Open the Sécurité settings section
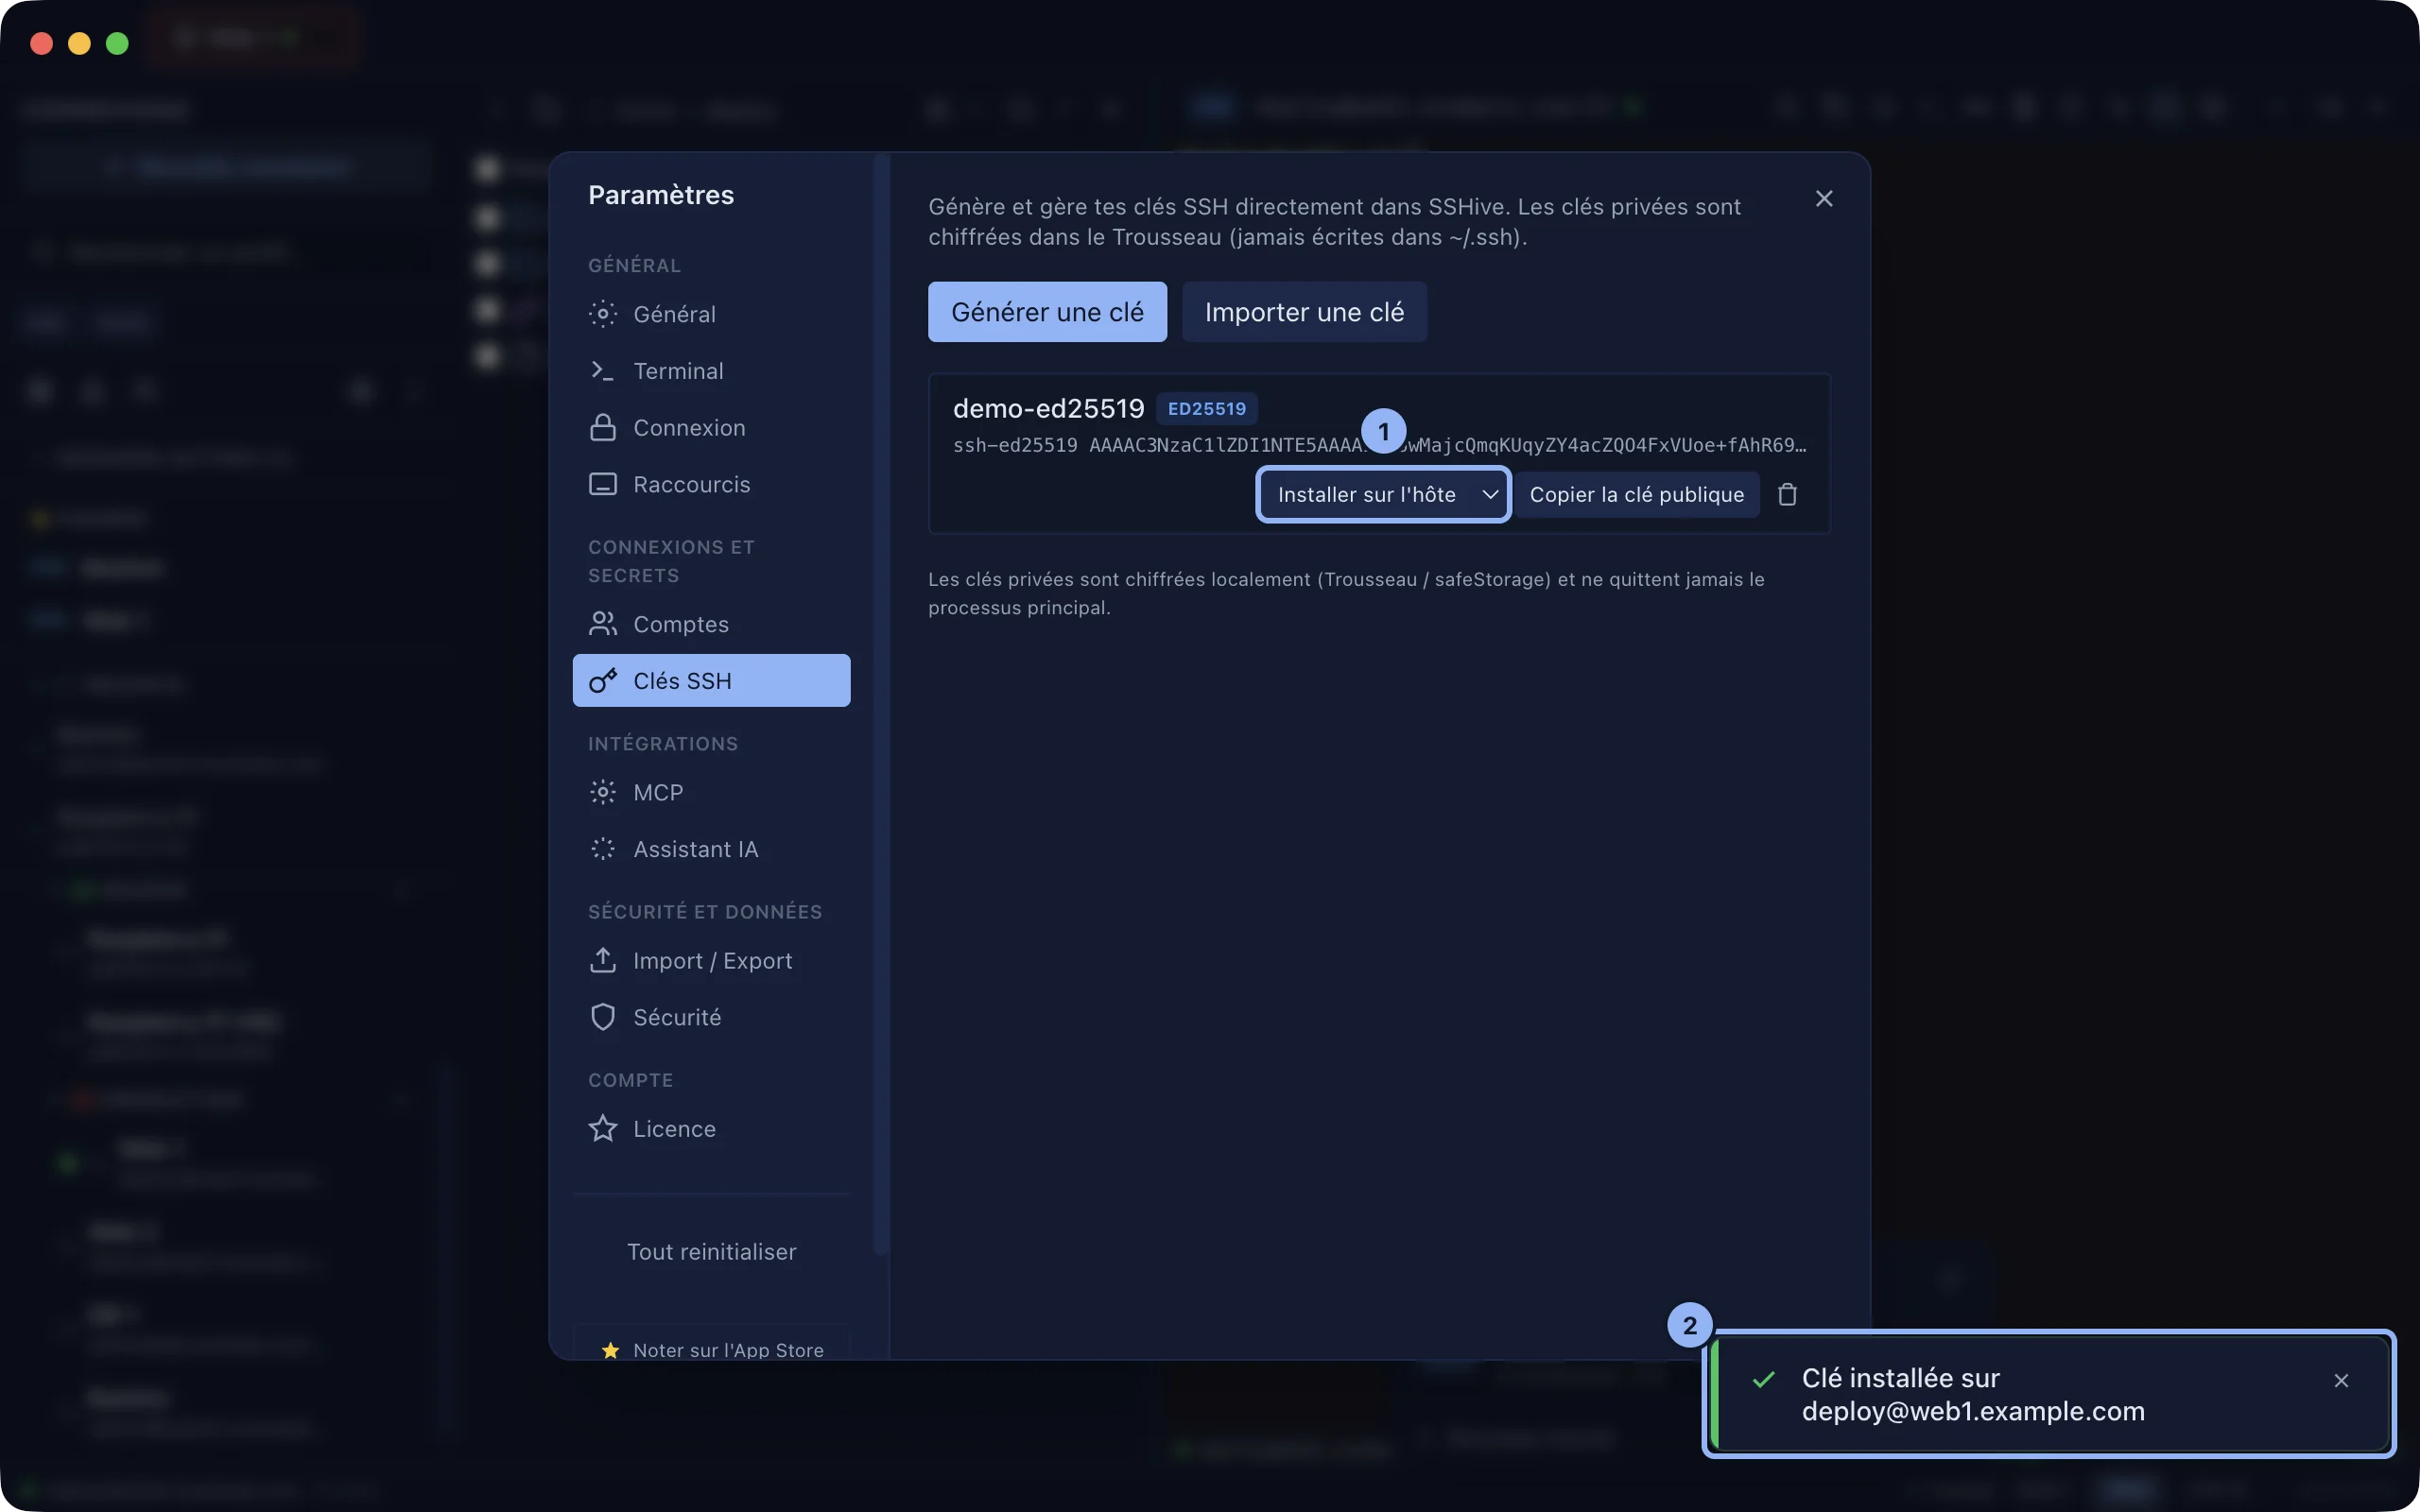Image resolution: width=2420 pixels, height=1512 pixels. tap(711, 1017)
